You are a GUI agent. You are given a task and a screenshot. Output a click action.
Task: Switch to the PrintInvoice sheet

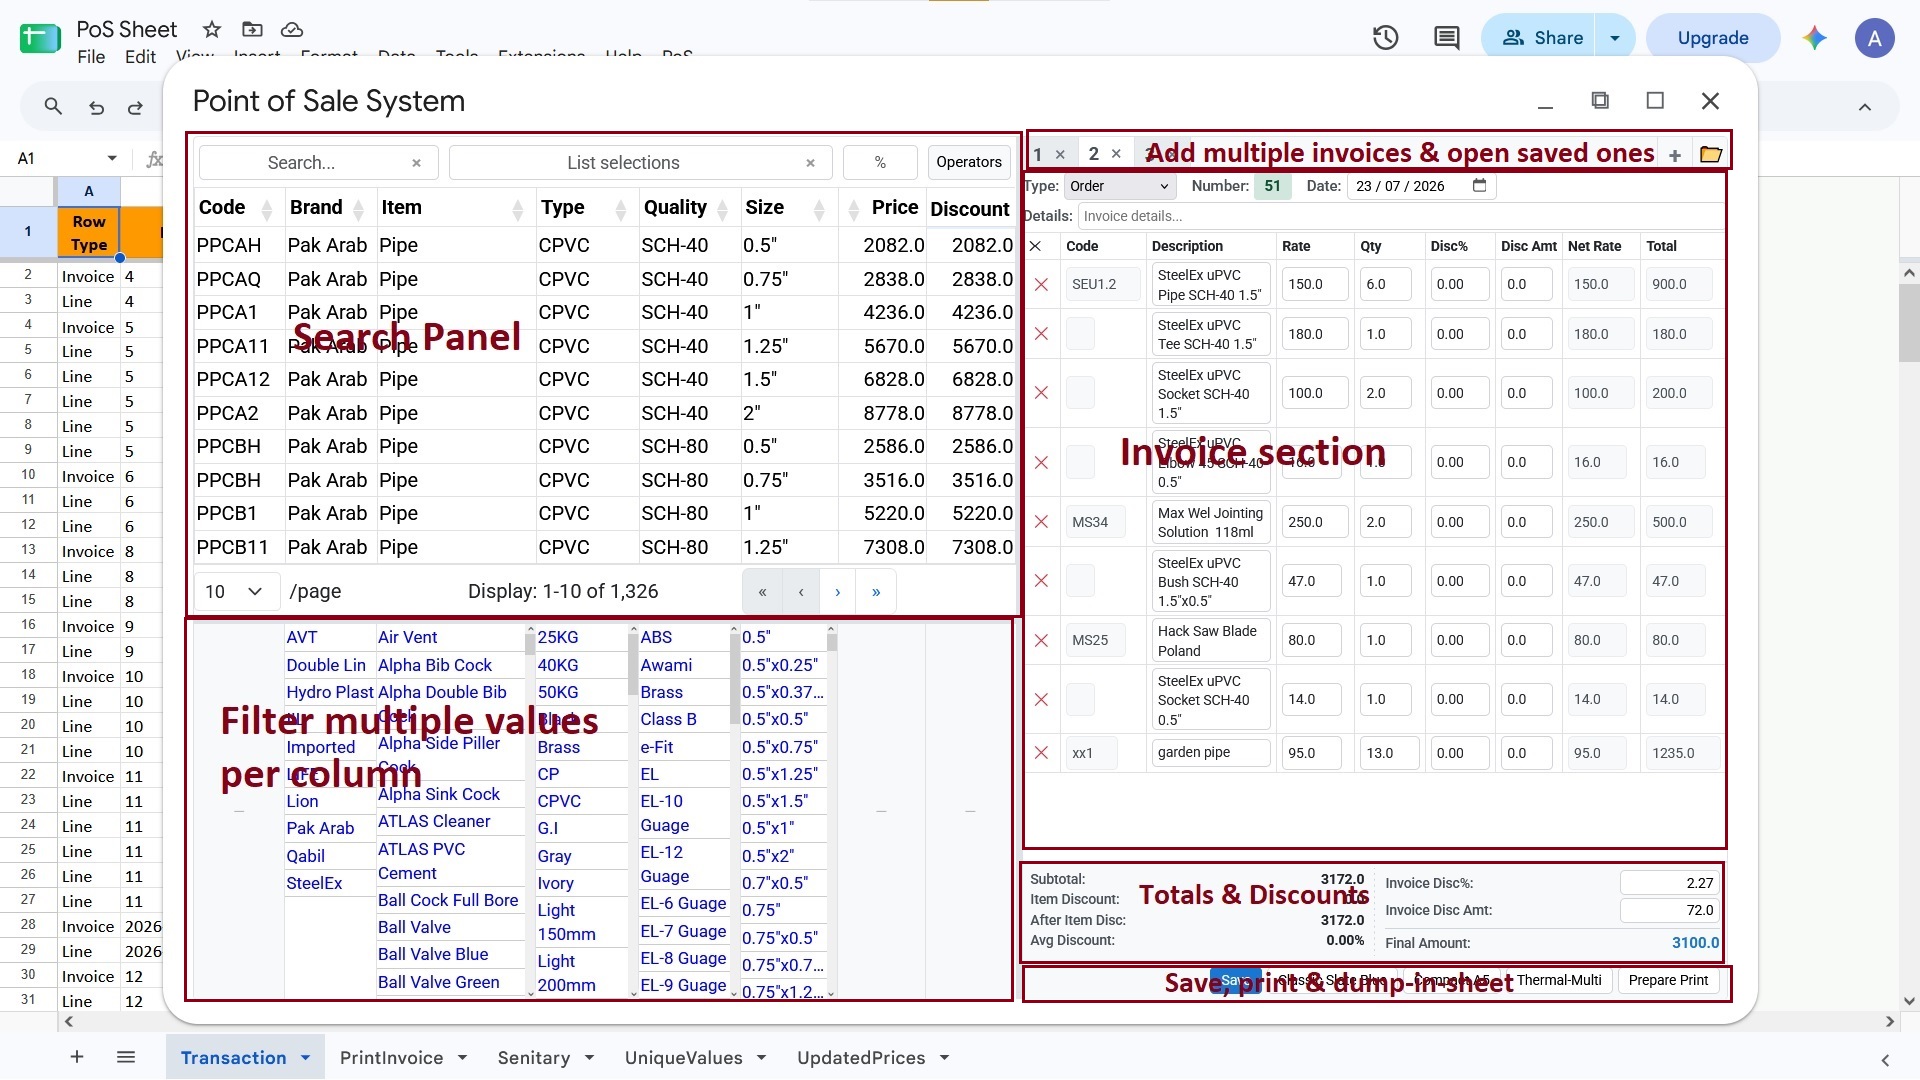point(391,1058)
